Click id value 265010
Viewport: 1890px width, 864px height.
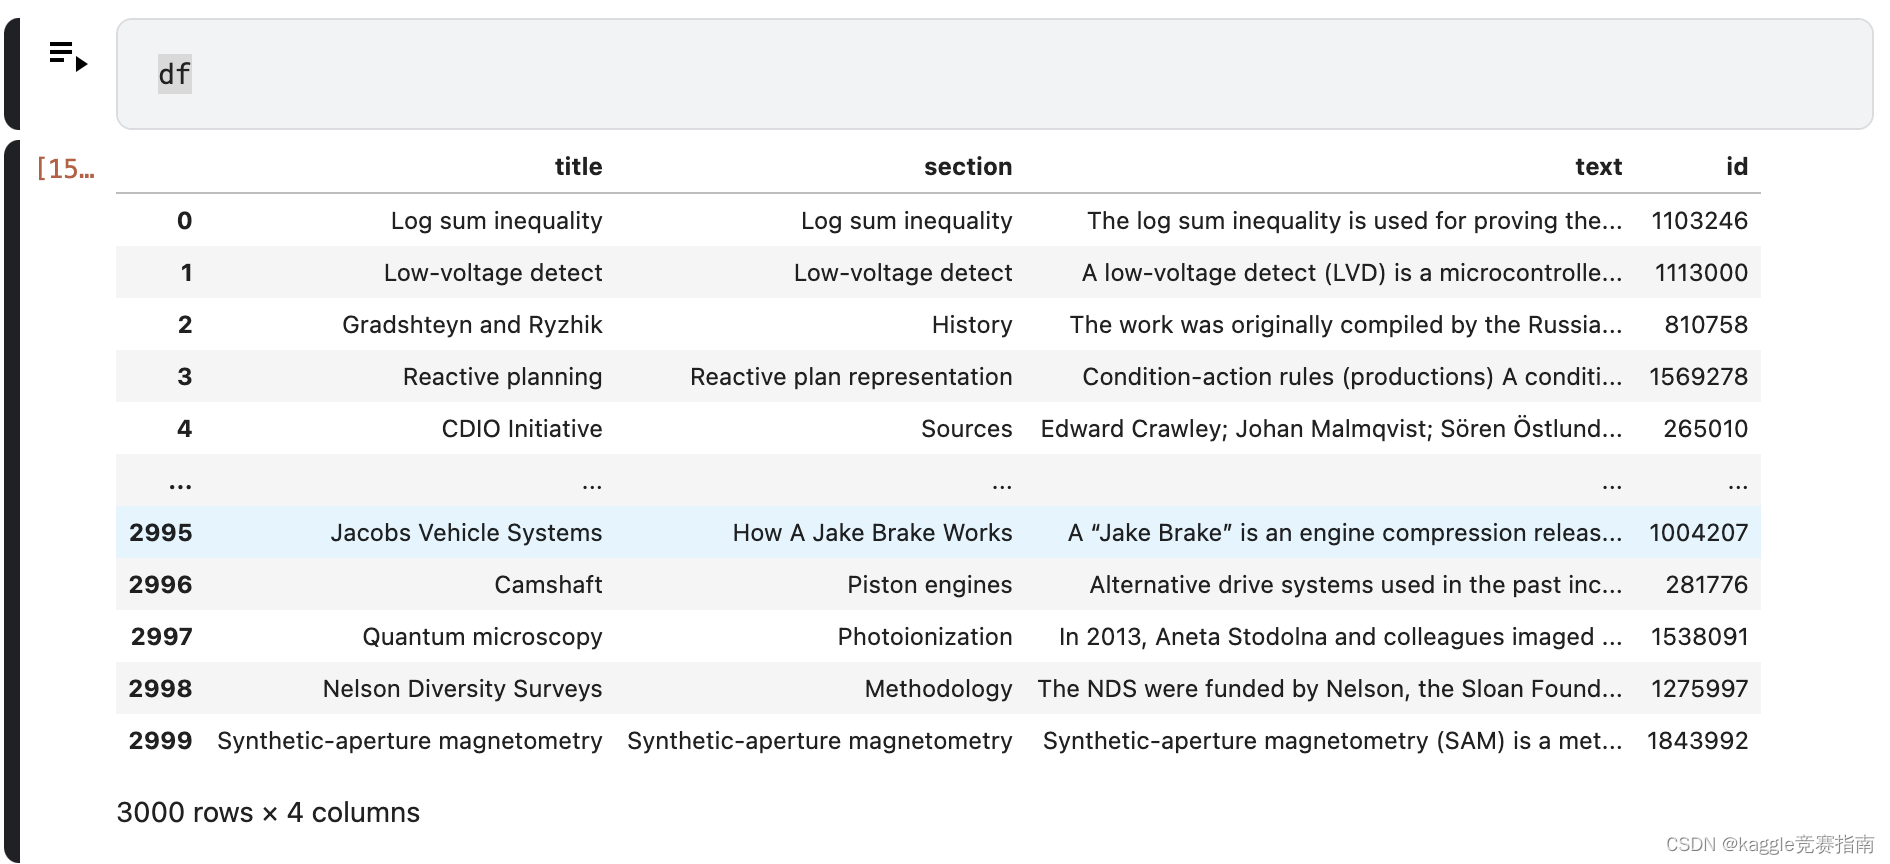pos(1705,429)
